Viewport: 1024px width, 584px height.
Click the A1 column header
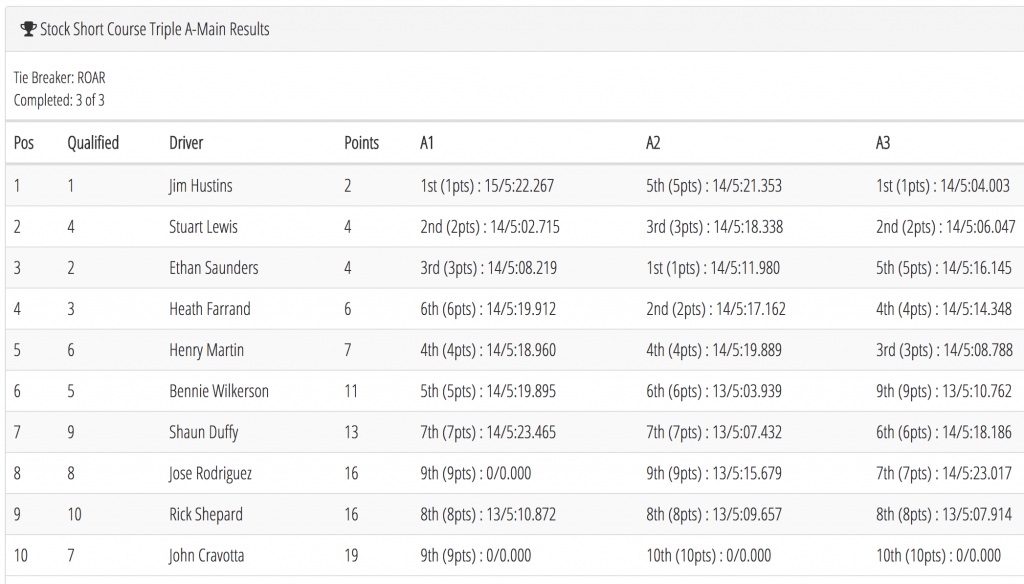pos(426,142)
